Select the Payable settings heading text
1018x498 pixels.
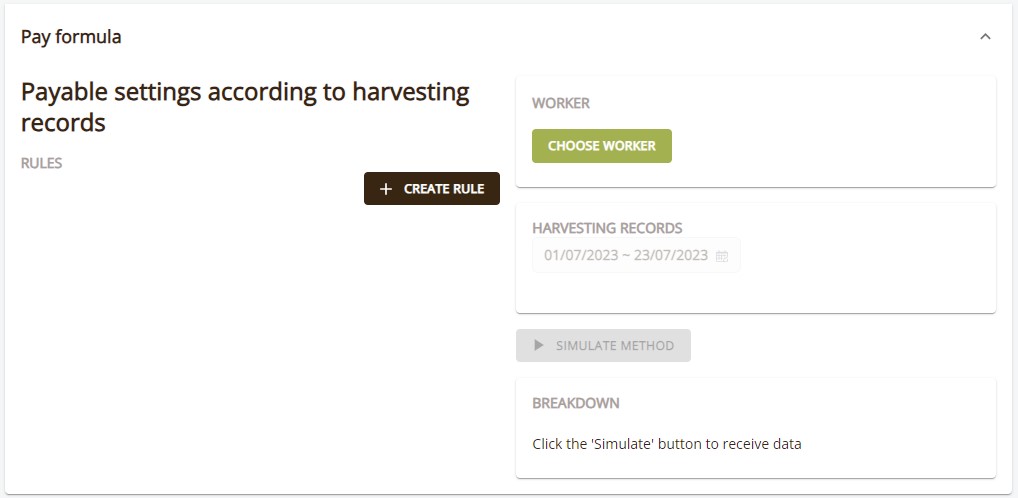pyautogui.click(x=245, y=107)
